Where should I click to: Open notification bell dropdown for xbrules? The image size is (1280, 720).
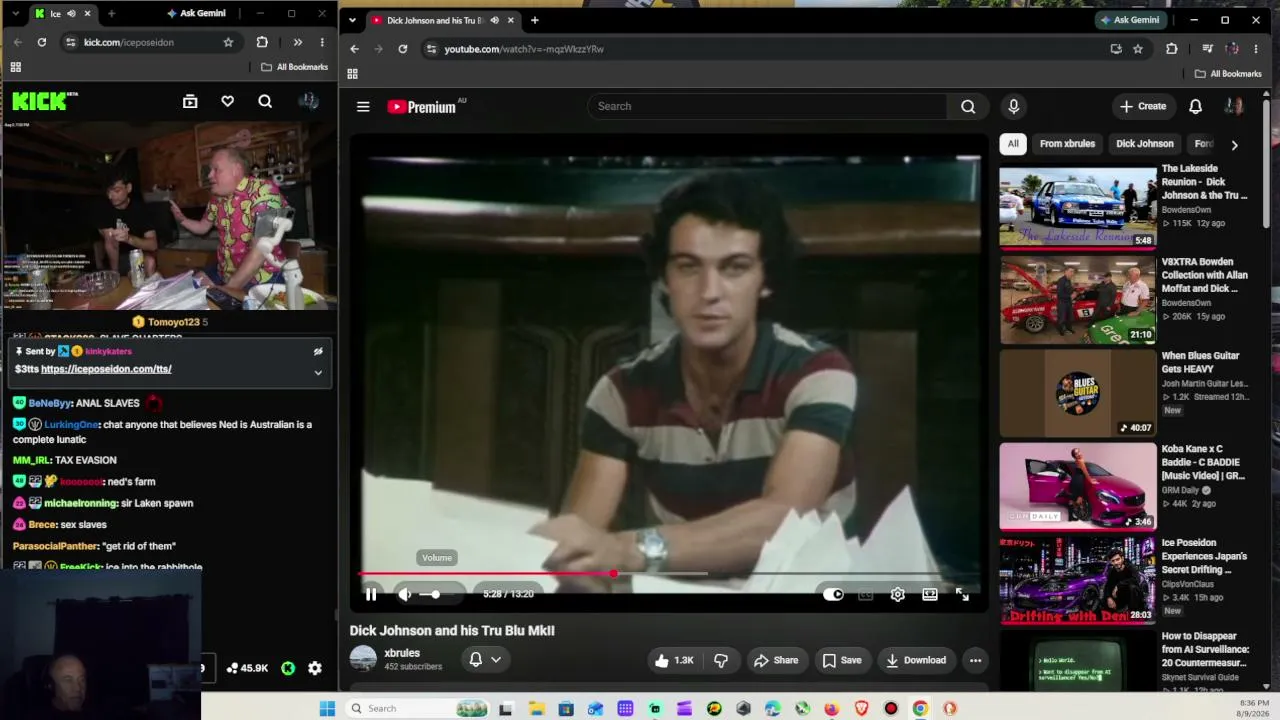(x=485, y=660)
